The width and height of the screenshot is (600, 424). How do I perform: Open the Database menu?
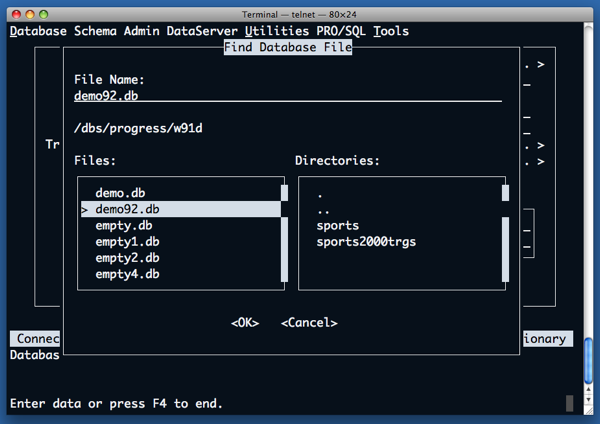click(x=38, y=31)
